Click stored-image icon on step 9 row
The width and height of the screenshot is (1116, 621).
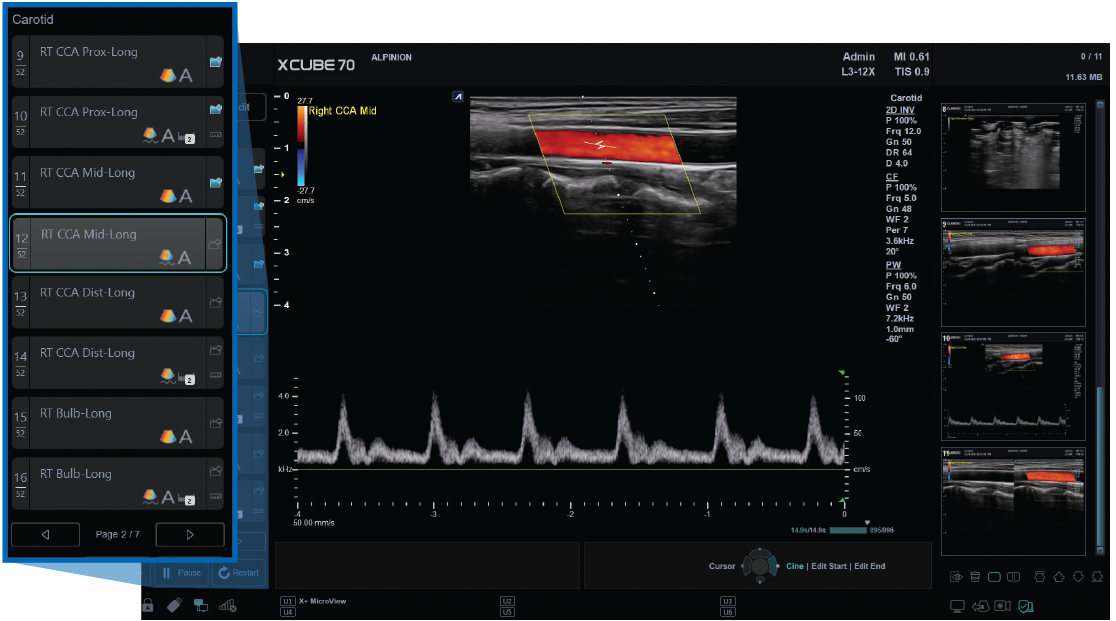pos(216,62)
